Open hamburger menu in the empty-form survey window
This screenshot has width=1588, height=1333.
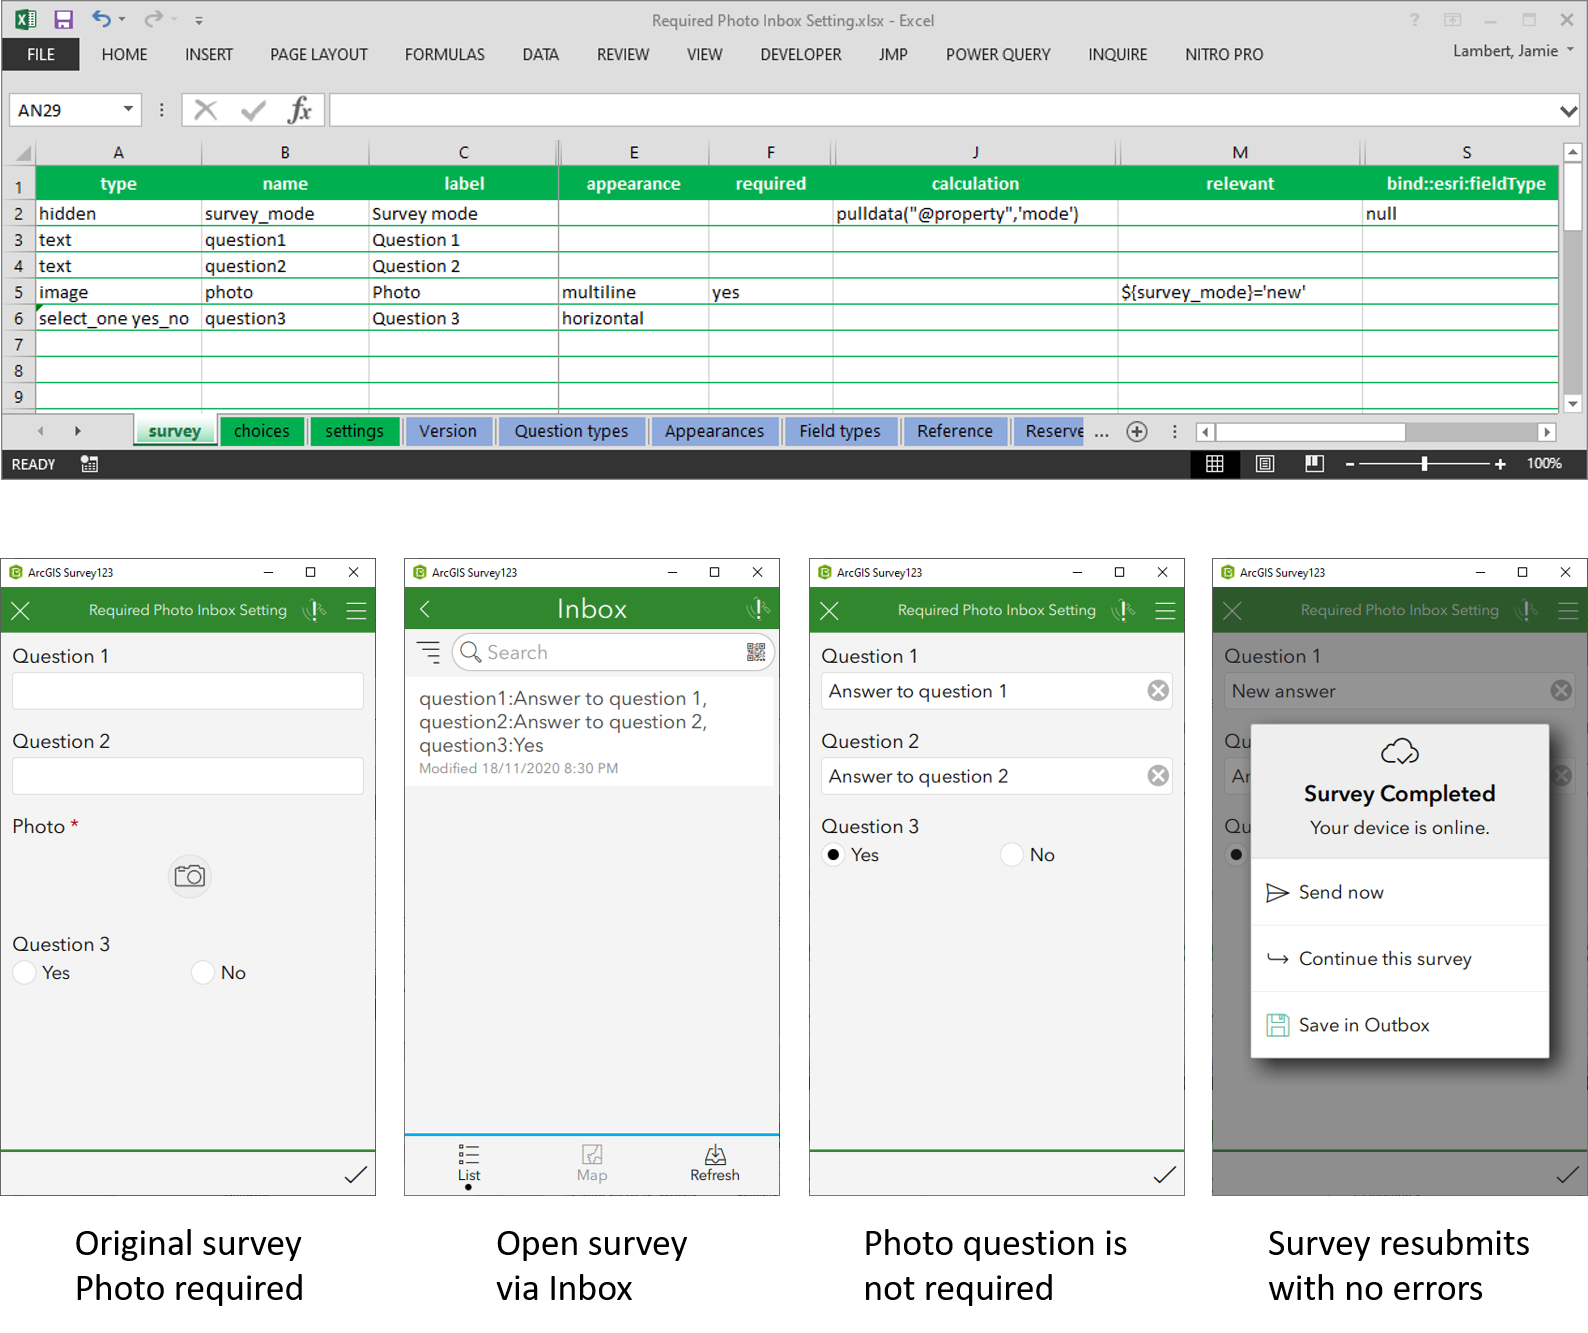356,611
